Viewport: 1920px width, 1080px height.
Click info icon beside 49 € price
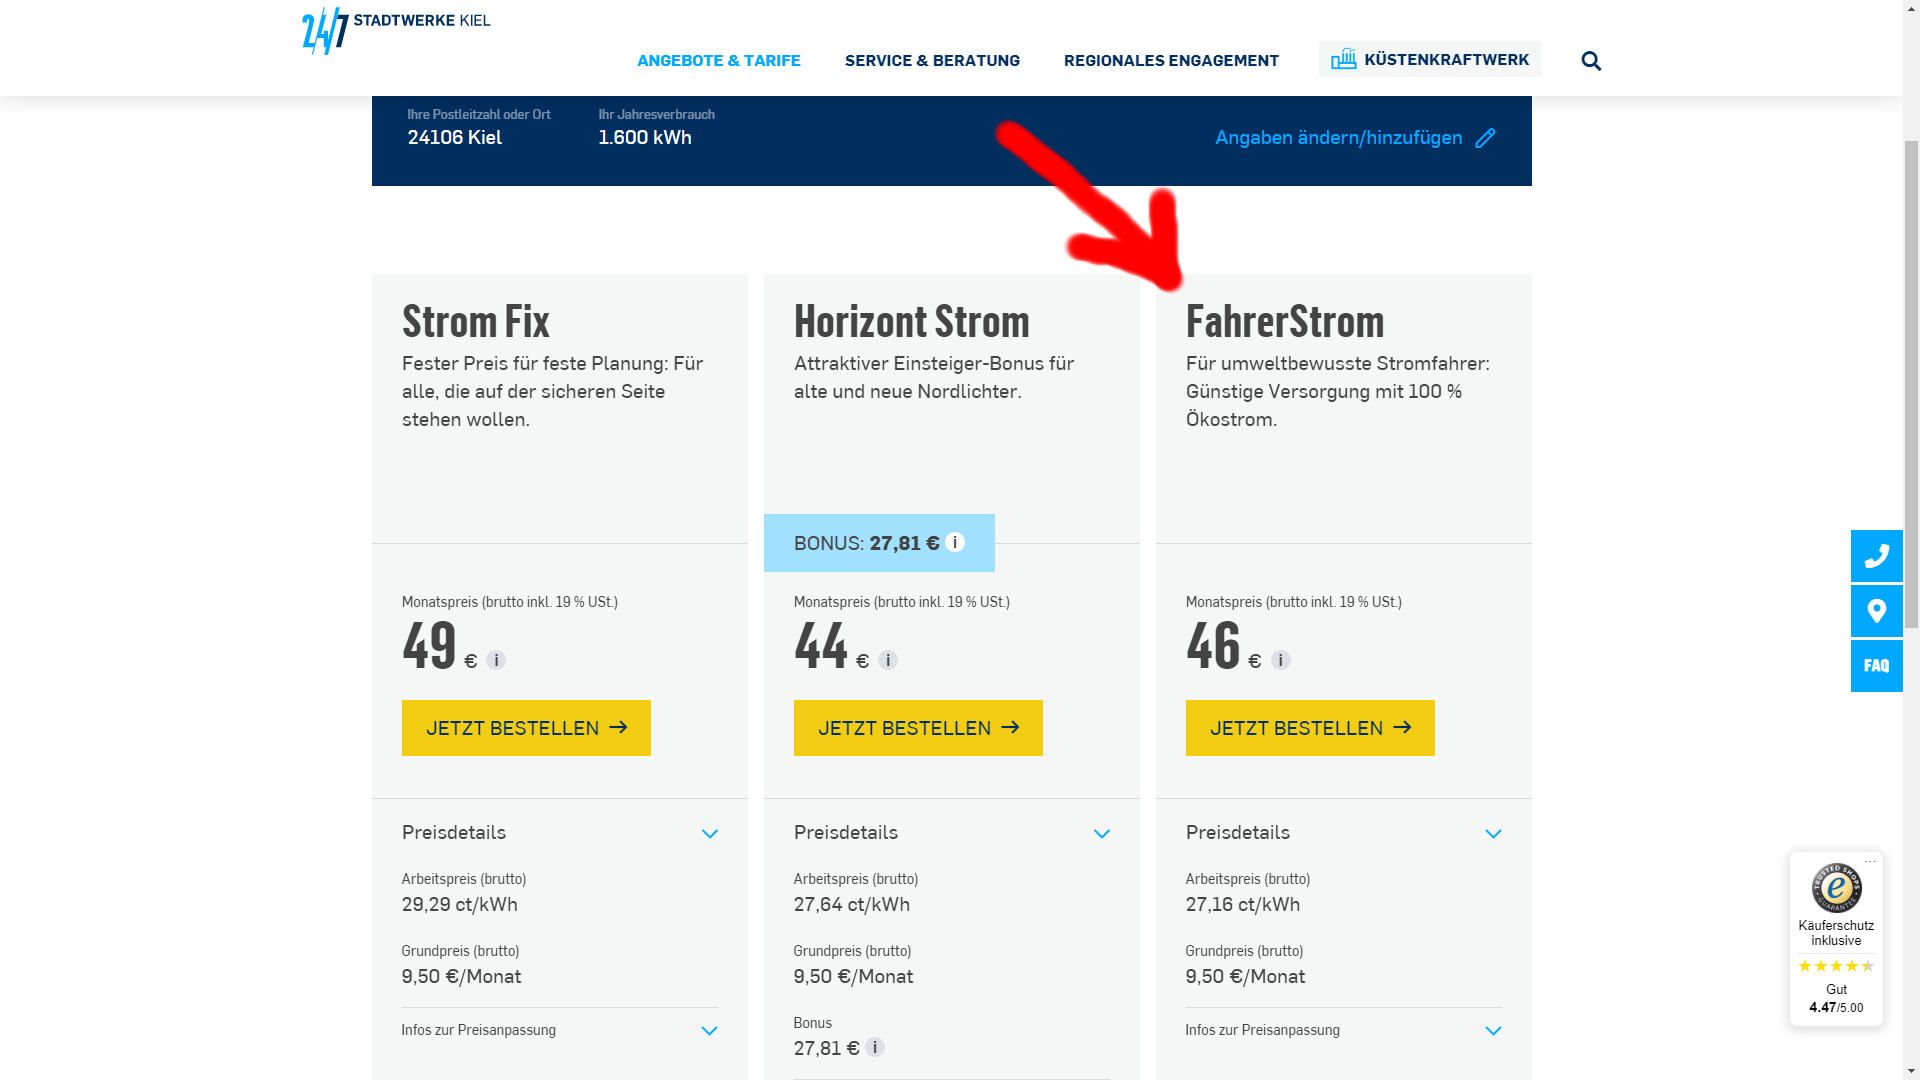pos(496,660)
